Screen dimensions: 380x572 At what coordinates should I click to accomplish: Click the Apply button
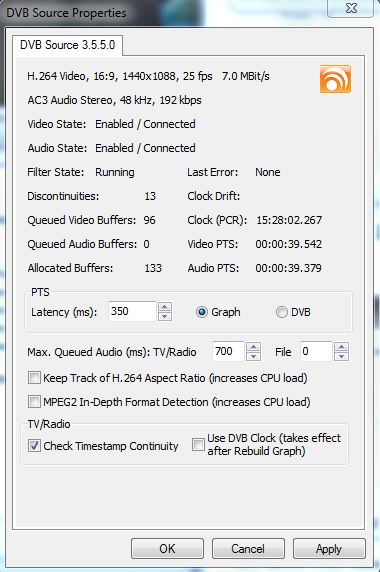pos(329,548)
